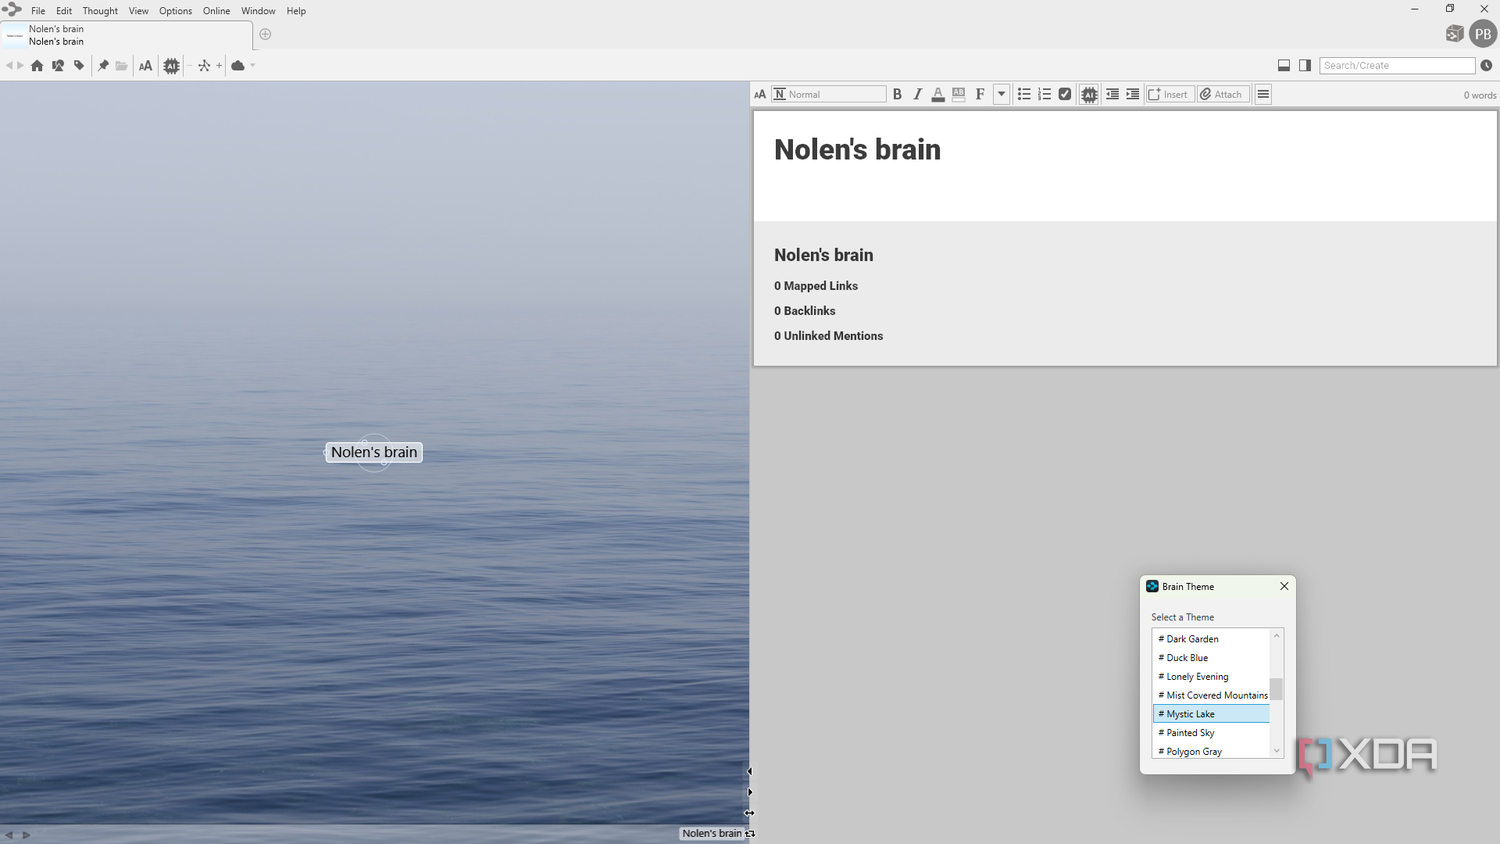Click the pin thought icon

pos(102,66)
